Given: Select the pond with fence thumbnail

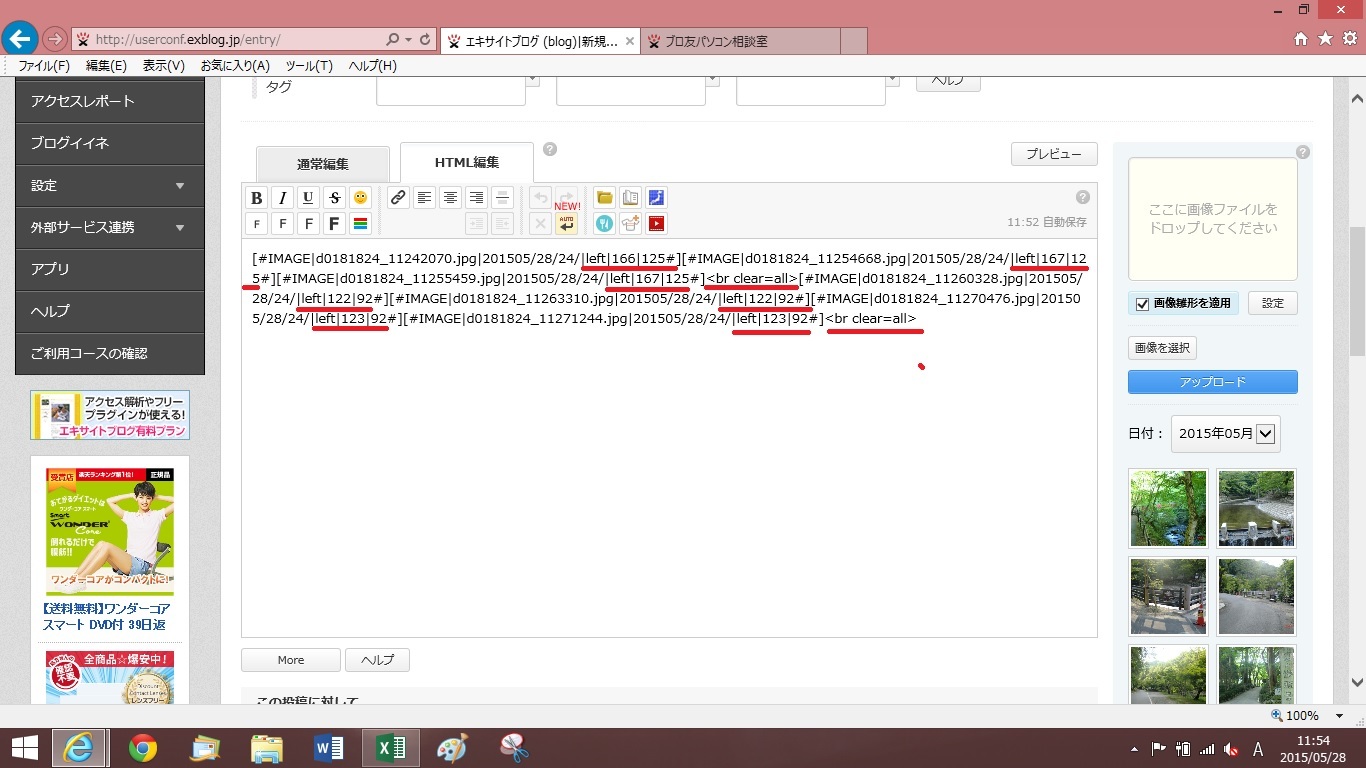Looking at the screenshot, I should click(1257, 508).
